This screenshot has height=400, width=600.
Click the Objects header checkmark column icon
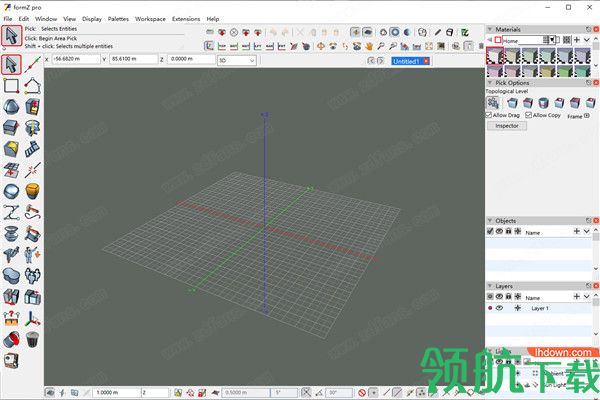tap(490, 231)
